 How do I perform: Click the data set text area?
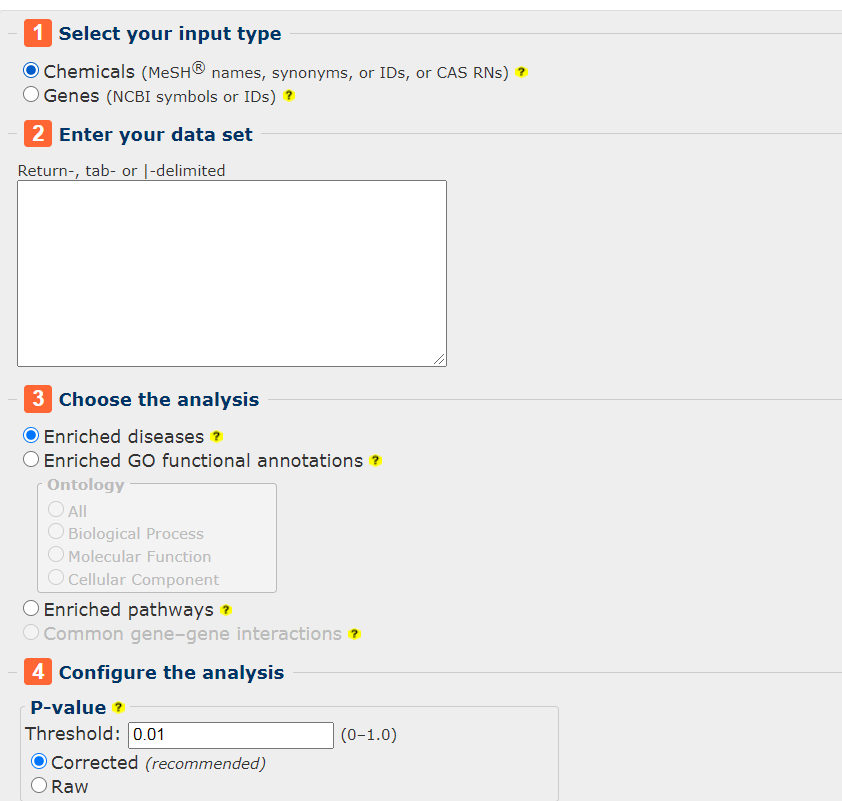pyautogui.click(x=232, y=274)
